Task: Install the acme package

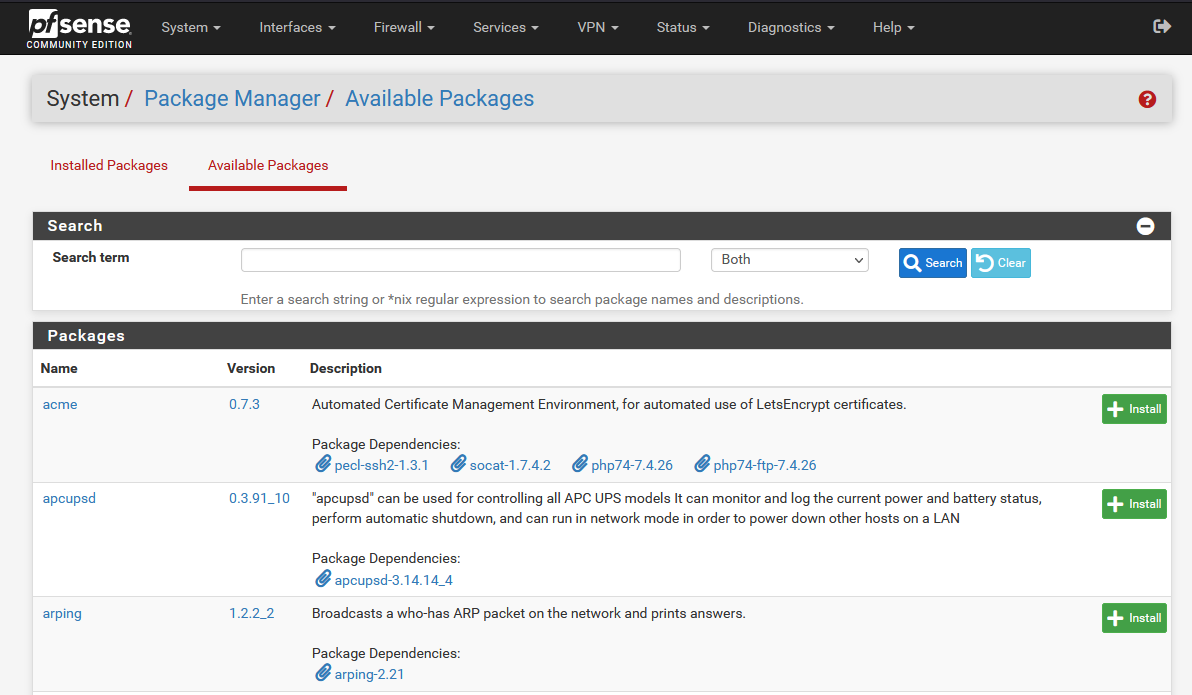Action: pyautogui.click(x=1133, y=409)
